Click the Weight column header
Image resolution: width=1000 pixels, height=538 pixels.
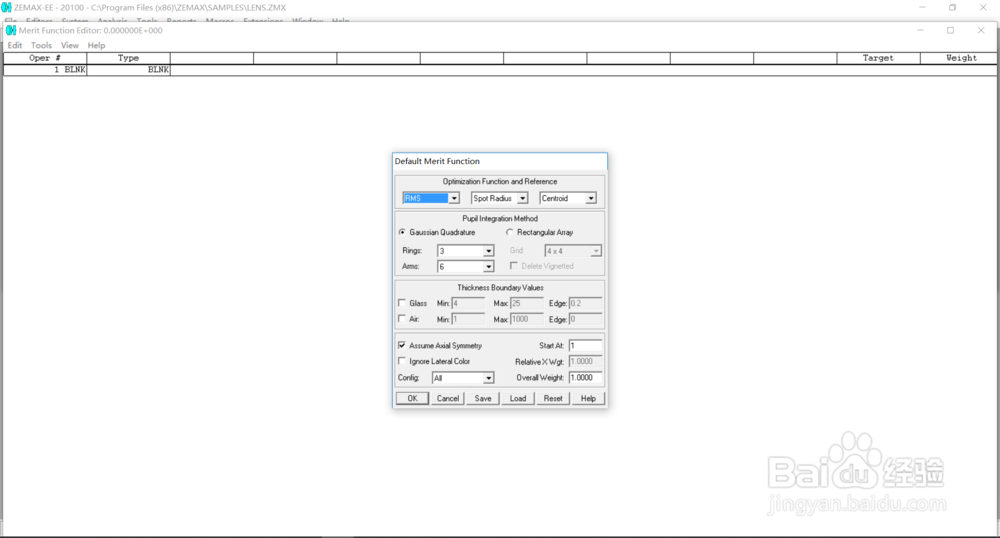click(x=959, y=58)
